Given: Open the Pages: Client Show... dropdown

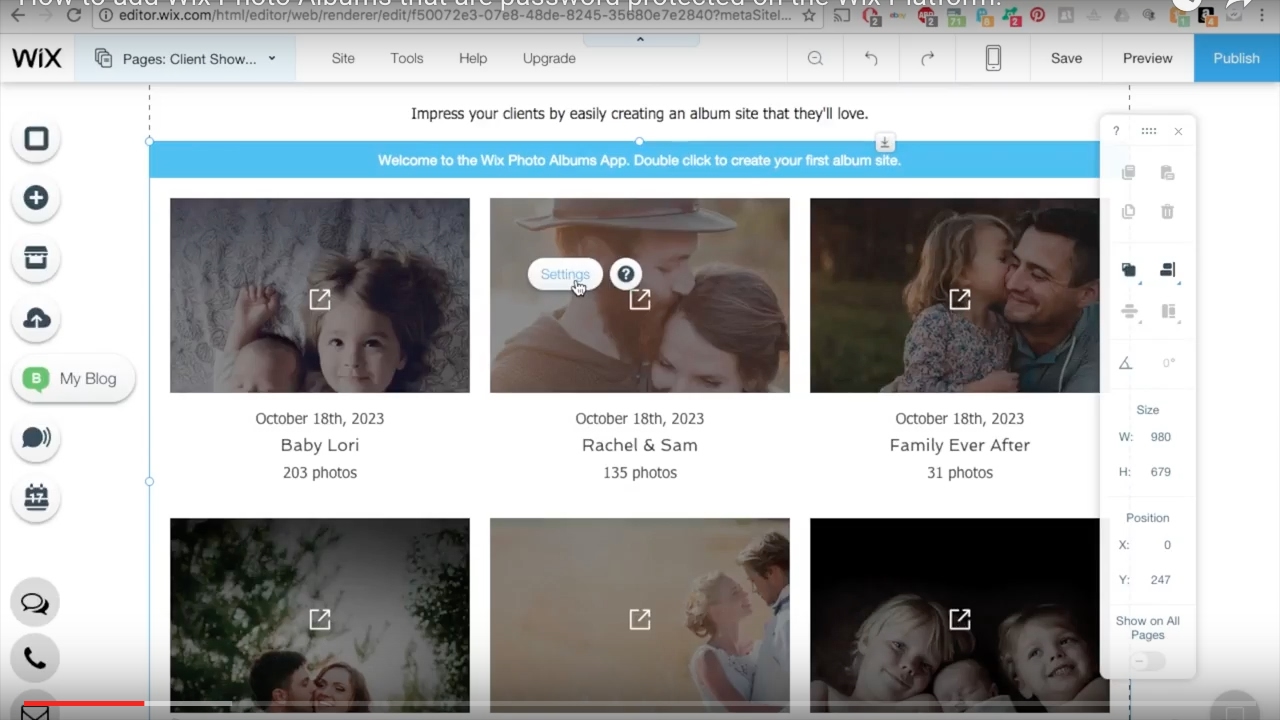Looking at the screenshot, I should coord(185,59).
